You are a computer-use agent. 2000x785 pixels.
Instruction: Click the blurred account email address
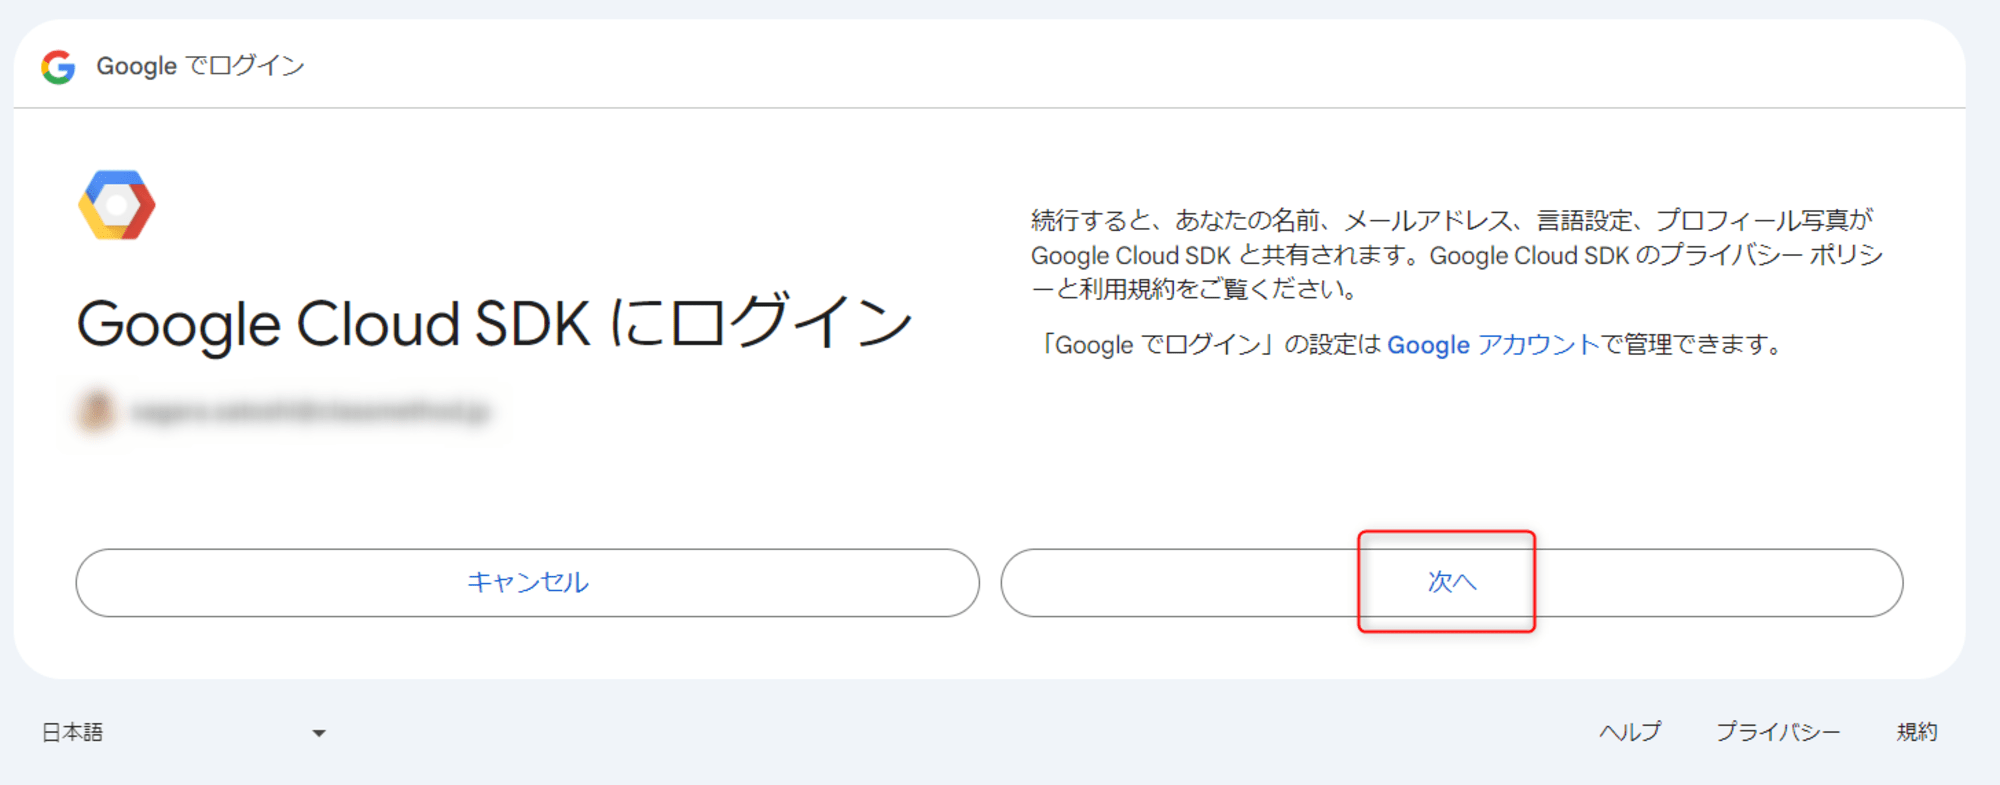[310, 412]
